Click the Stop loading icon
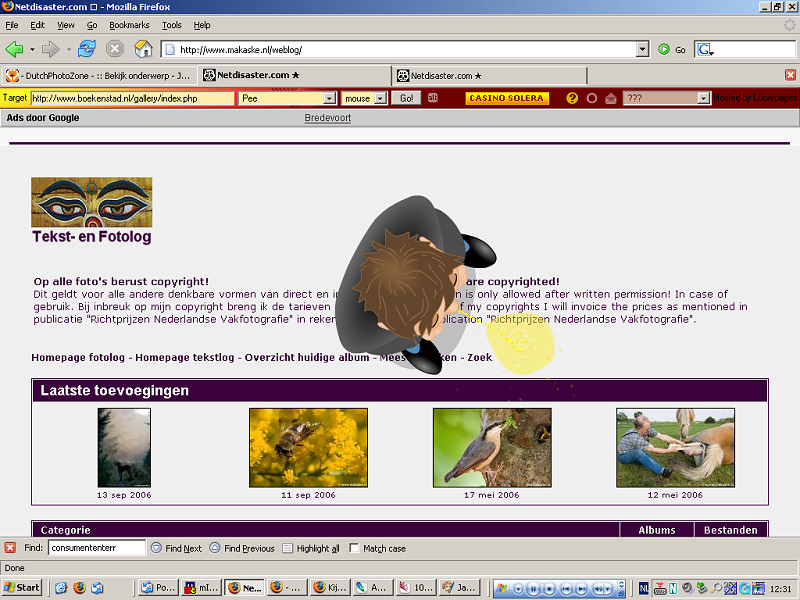800x600 pixels. [x=115, y=49]
